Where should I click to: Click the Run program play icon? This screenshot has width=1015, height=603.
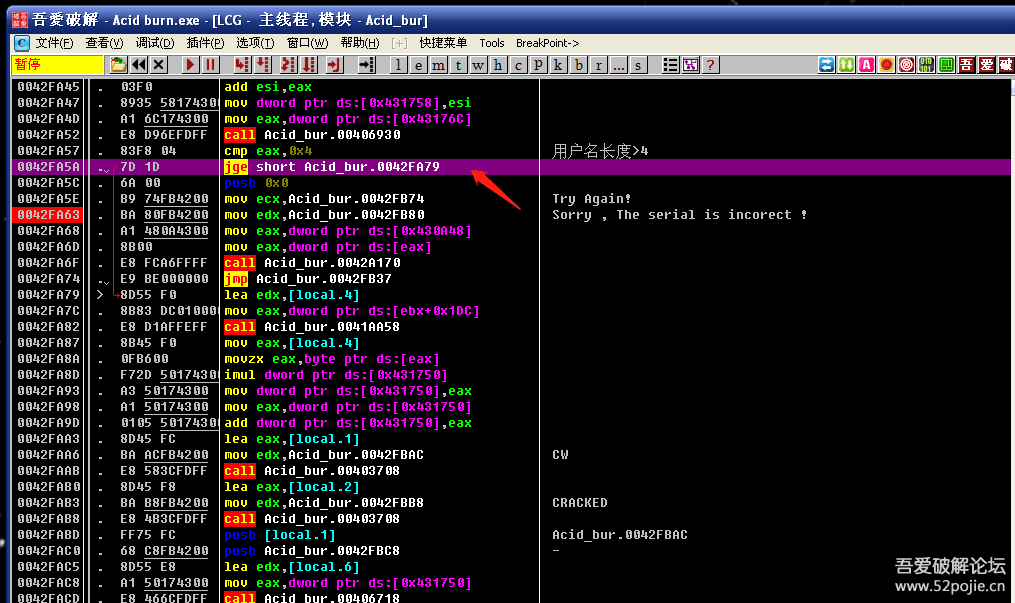point(190,65)
